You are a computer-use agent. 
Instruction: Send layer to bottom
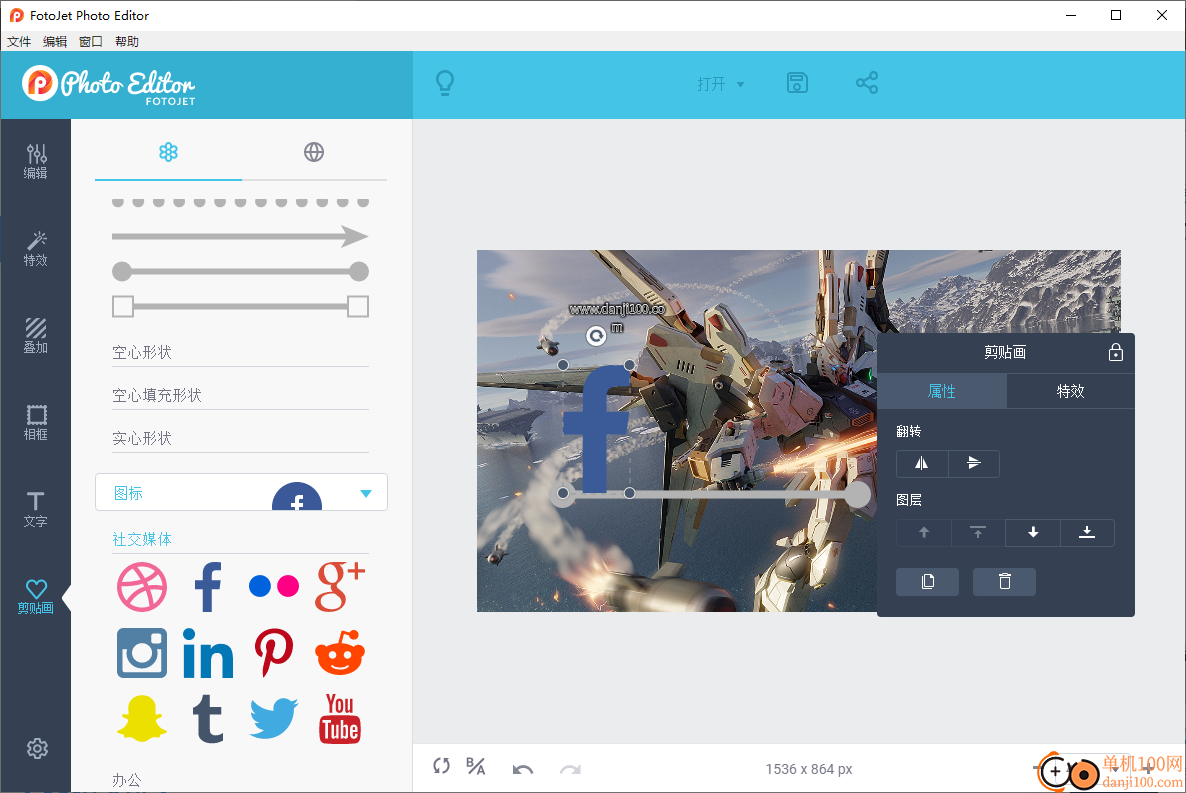pos(1087,533)
